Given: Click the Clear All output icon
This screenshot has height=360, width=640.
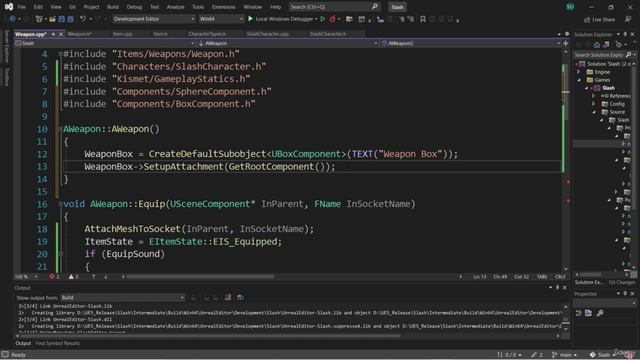Looking at the screenshot, I should pos(227,298).
